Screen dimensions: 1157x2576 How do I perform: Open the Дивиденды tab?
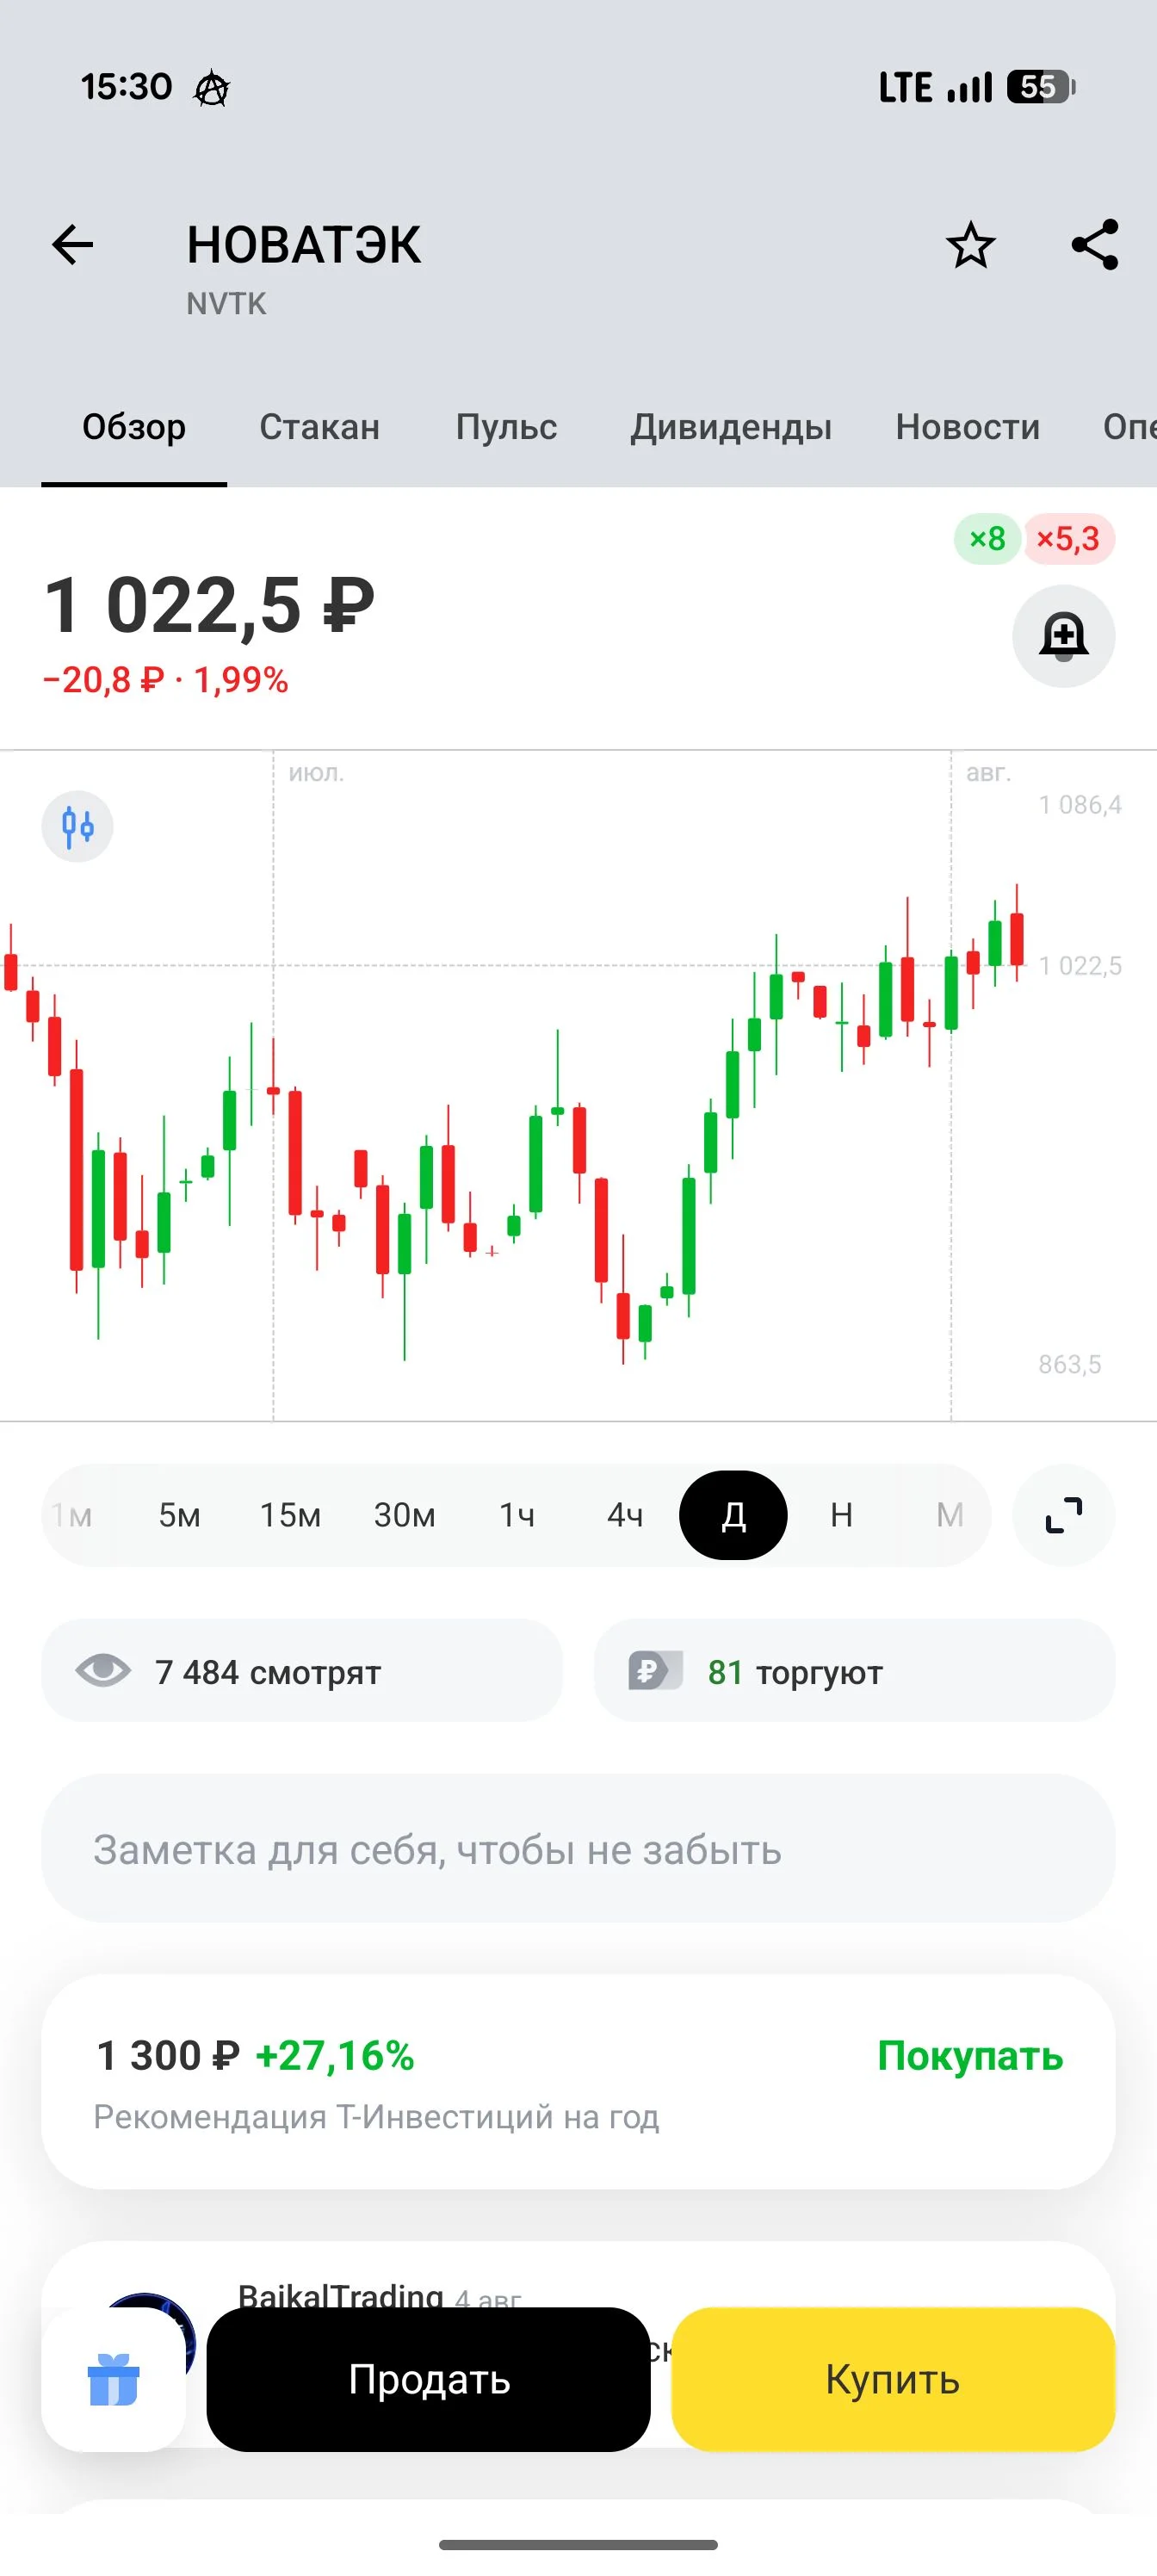click(x=731, y=427)
